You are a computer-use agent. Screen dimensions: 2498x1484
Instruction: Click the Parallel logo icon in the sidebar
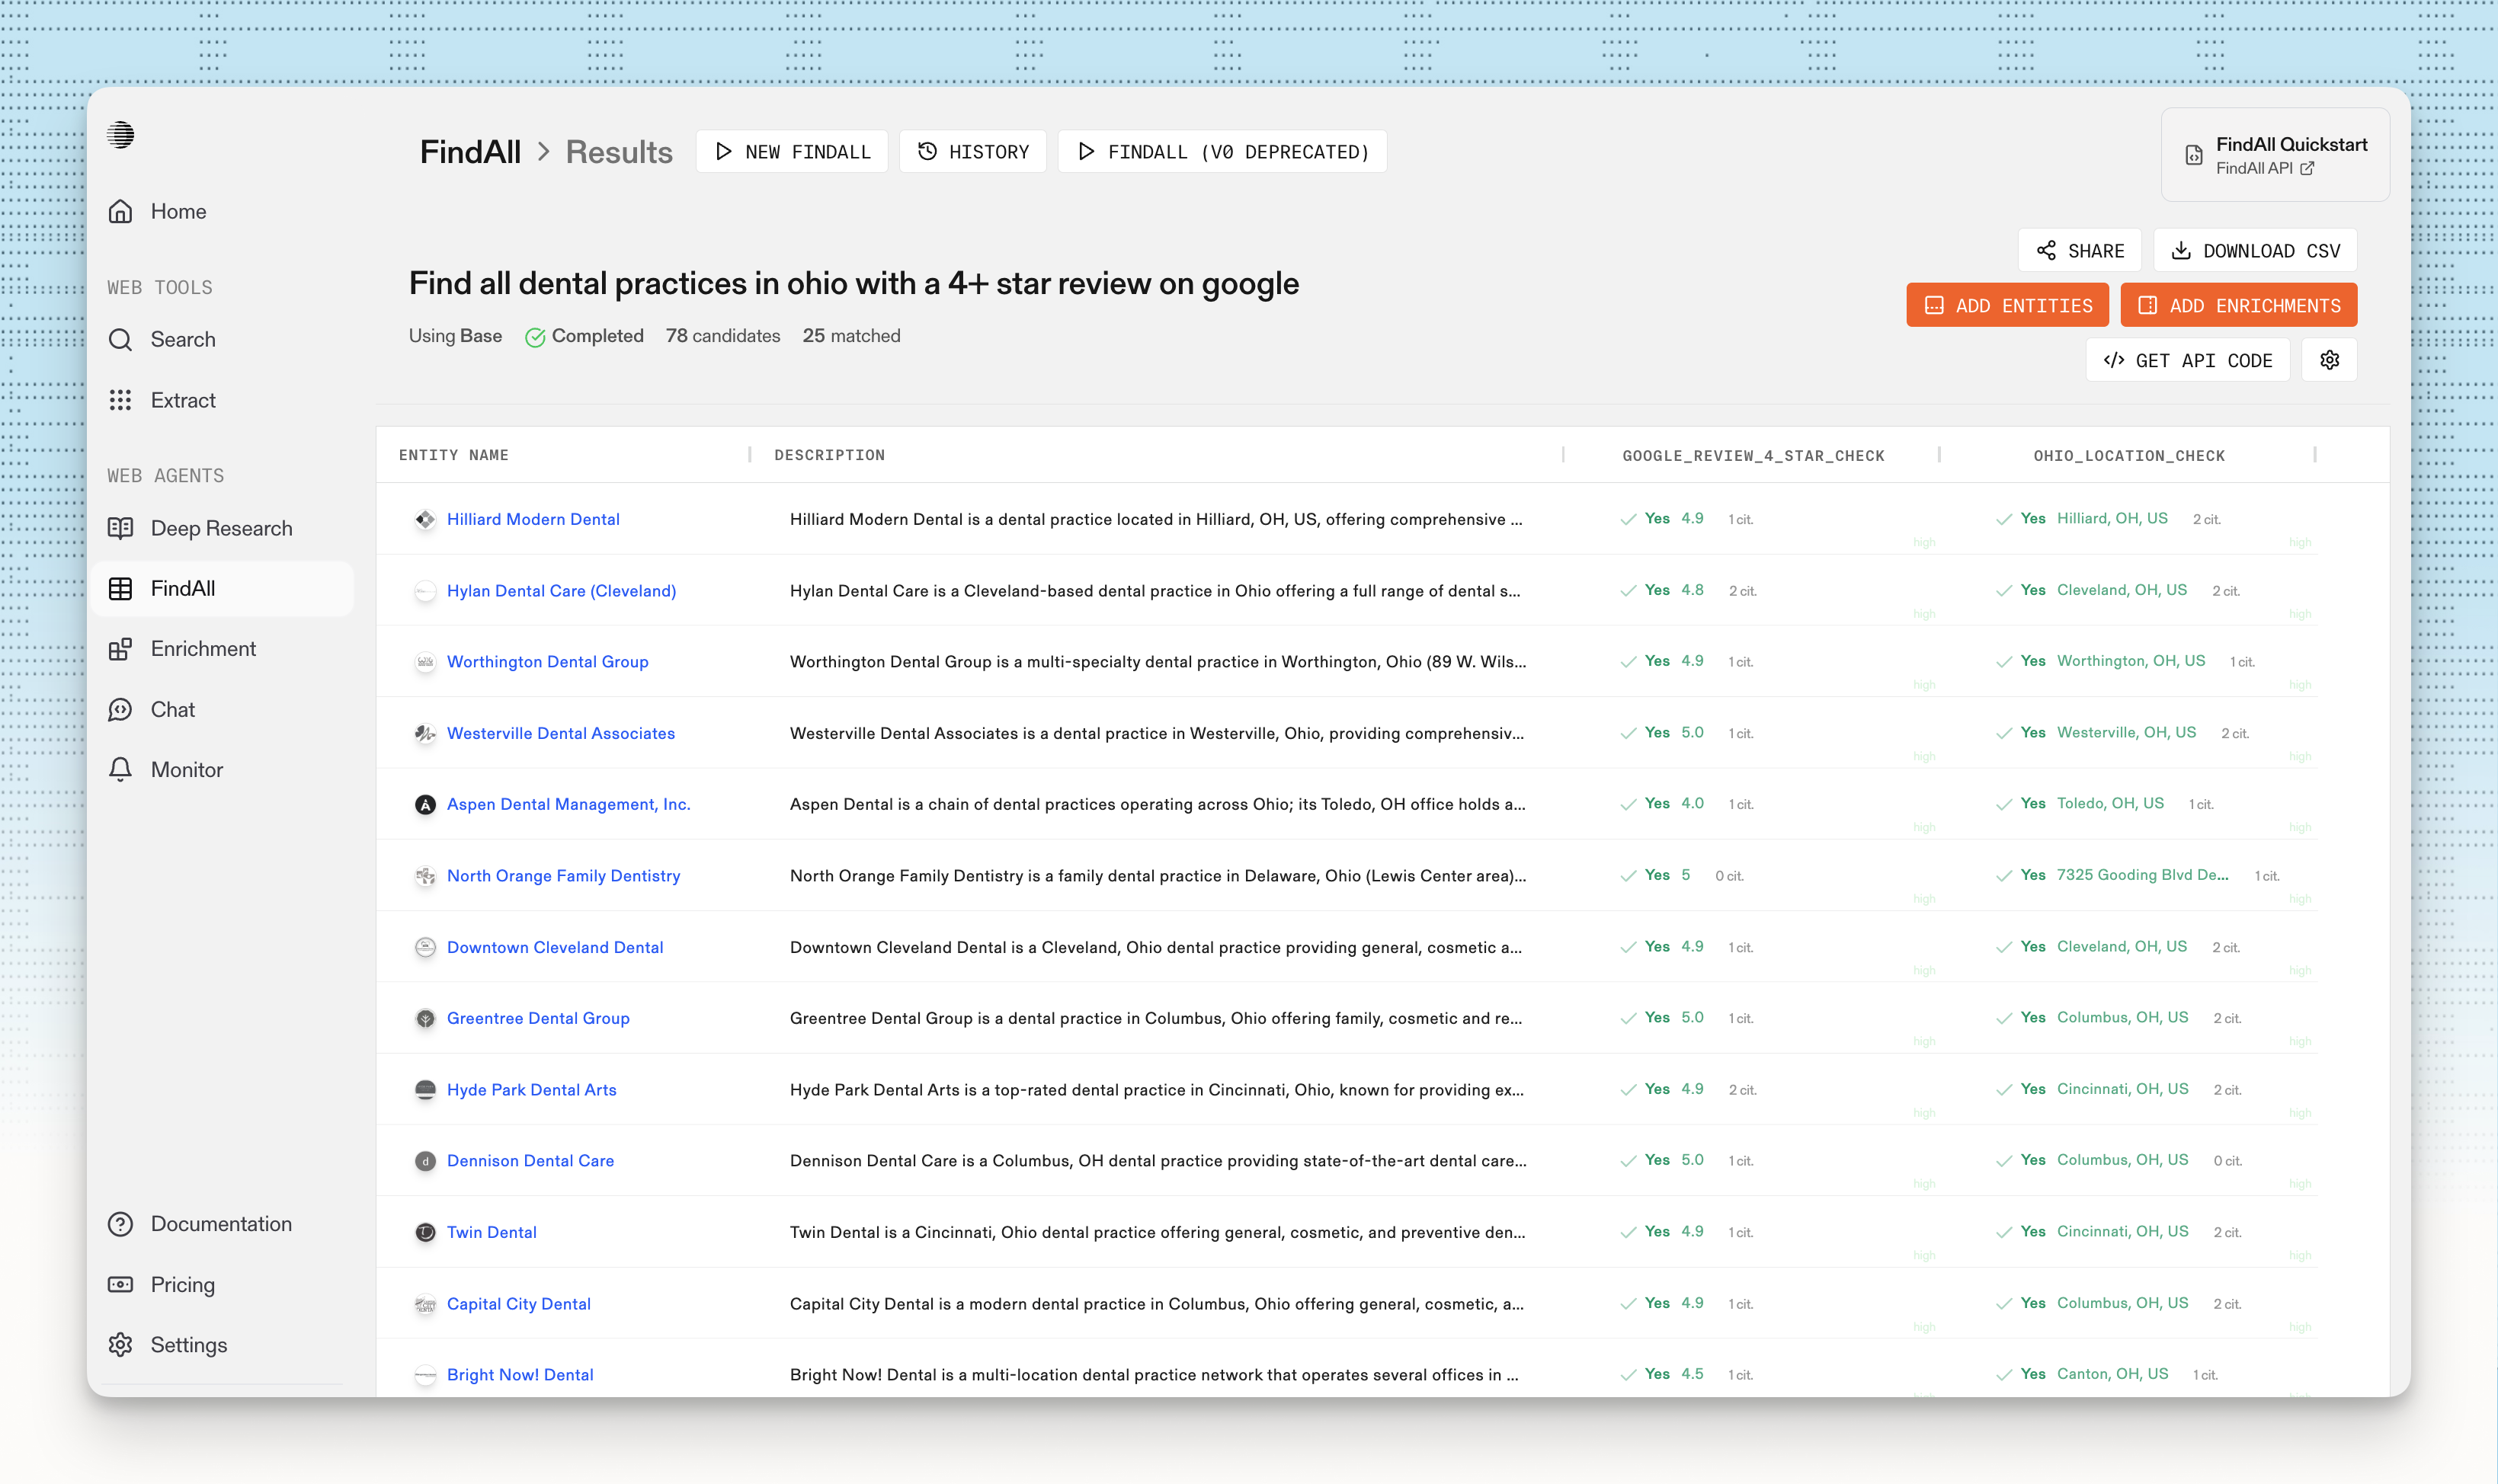(121, 134)
